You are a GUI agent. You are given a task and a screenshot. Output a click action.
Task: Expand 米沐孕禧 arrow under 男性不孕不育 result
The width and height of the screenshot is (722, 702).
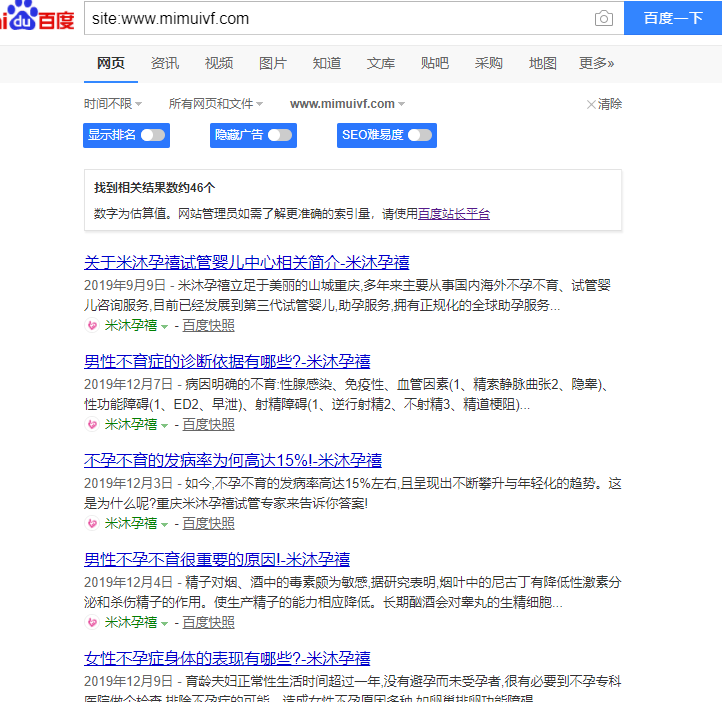(x=164, y=624)
